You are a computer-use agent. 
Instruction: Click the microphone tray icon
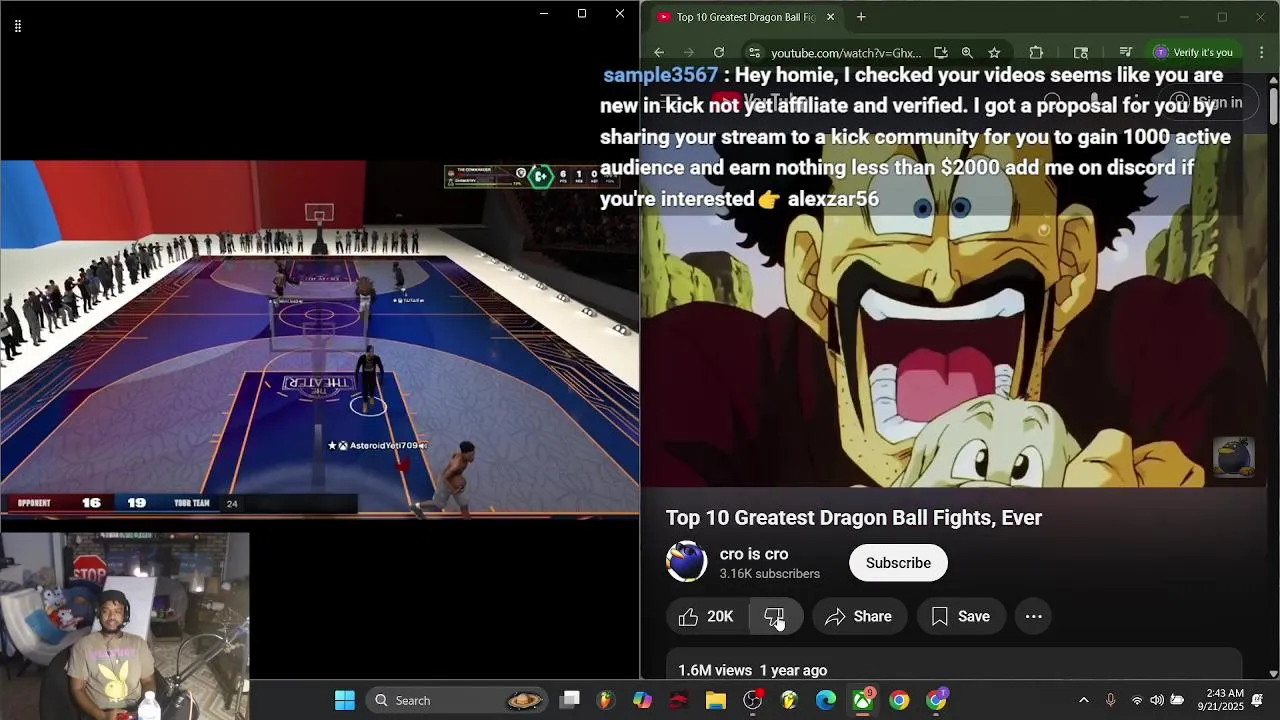(x=1110, y=701)
